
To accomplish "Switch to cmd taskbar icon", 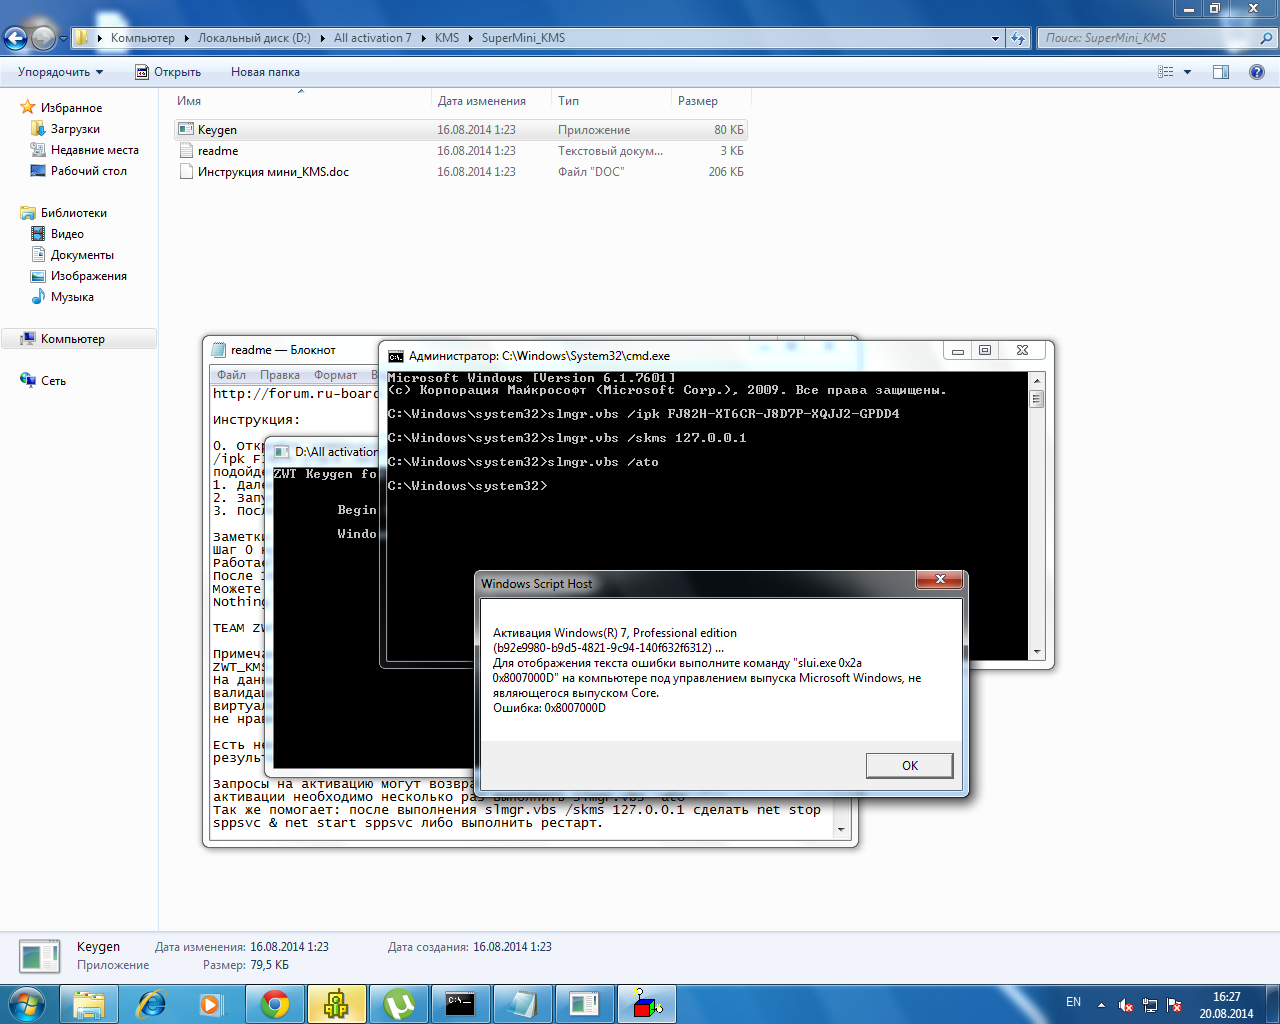I will 461,1004.
